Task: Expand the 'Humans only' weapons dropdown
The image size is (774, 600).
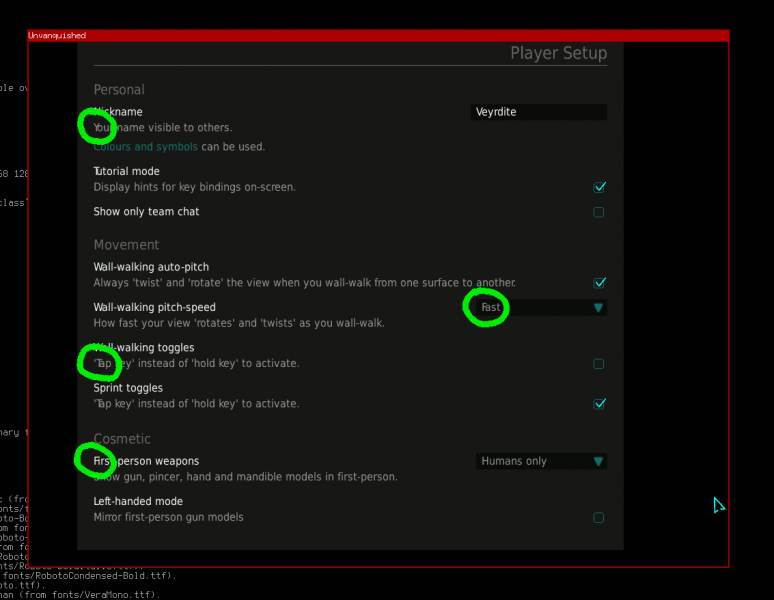Action: pos(535,462)
